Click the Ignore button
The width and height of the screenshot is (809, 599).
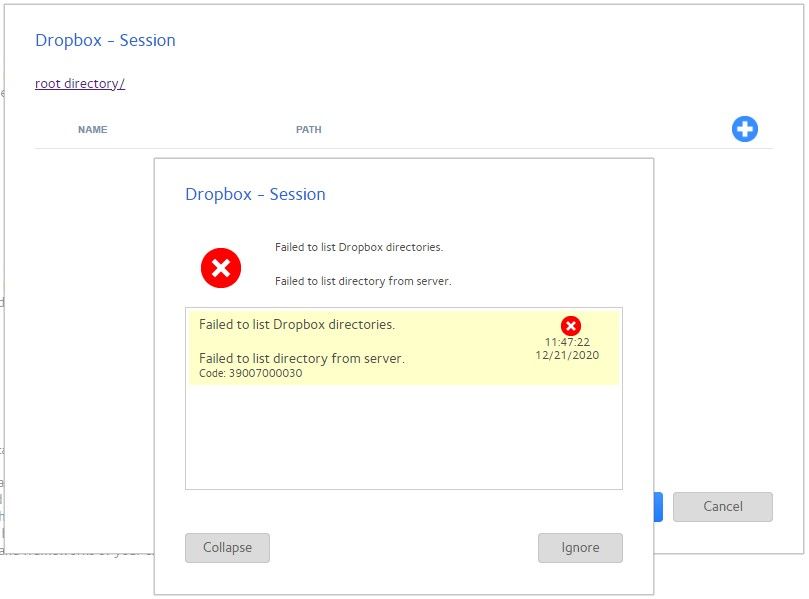pos(580,547)
